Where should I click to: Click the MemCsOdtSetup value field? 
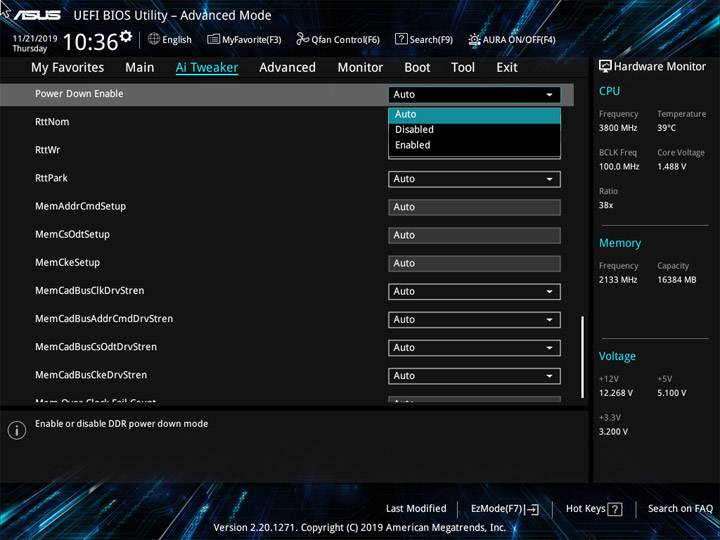(474, 235)
